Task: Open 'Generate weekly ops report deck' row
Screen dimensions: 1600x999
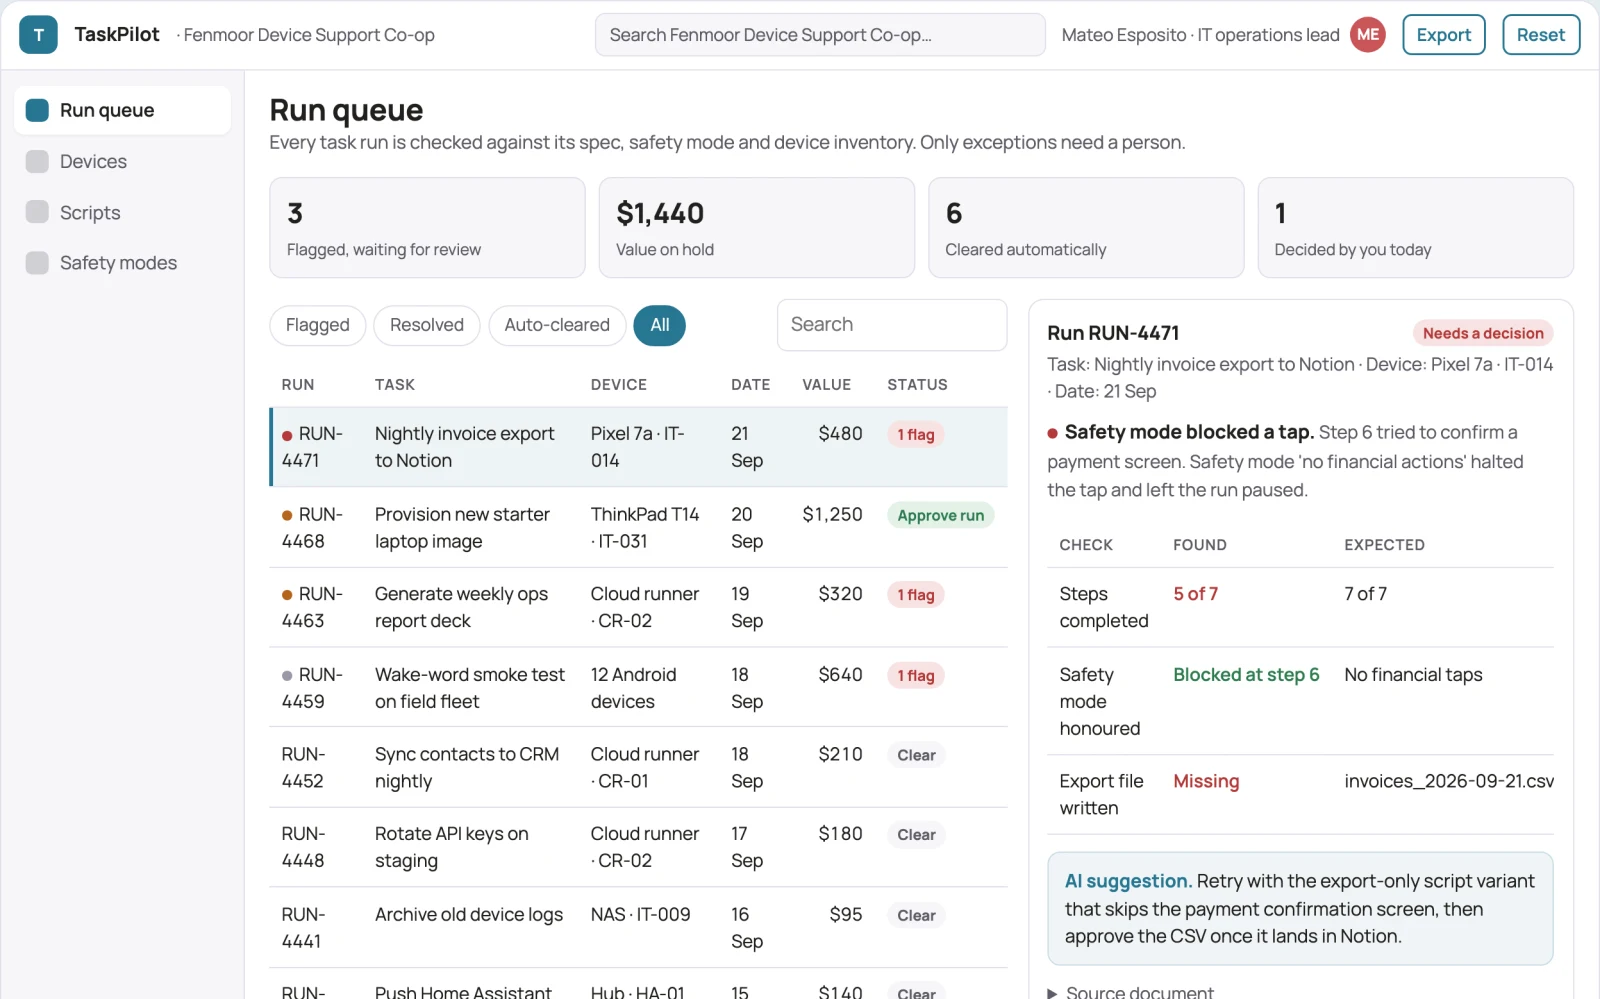Action: pyautogui.click(x=639, y=607)
